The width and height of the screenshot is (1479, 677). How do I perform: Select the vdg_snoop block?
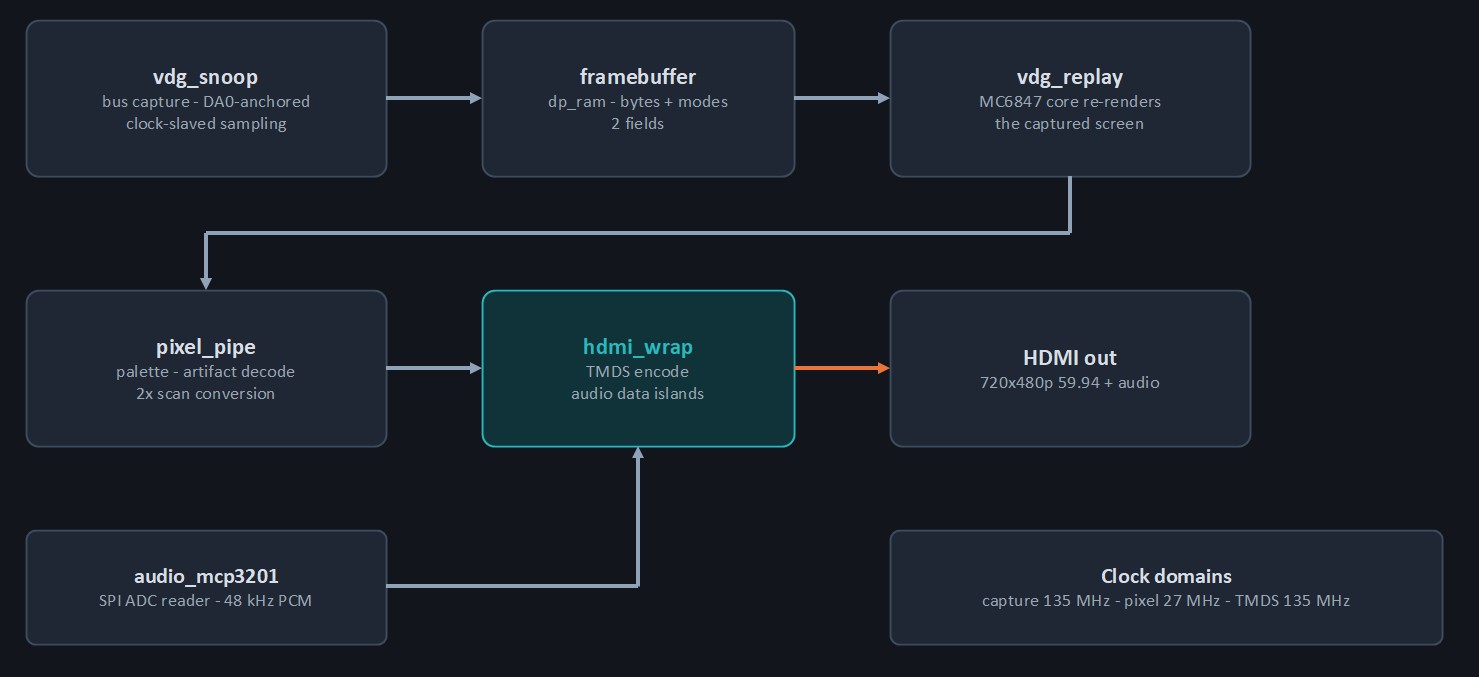[206, 99]
